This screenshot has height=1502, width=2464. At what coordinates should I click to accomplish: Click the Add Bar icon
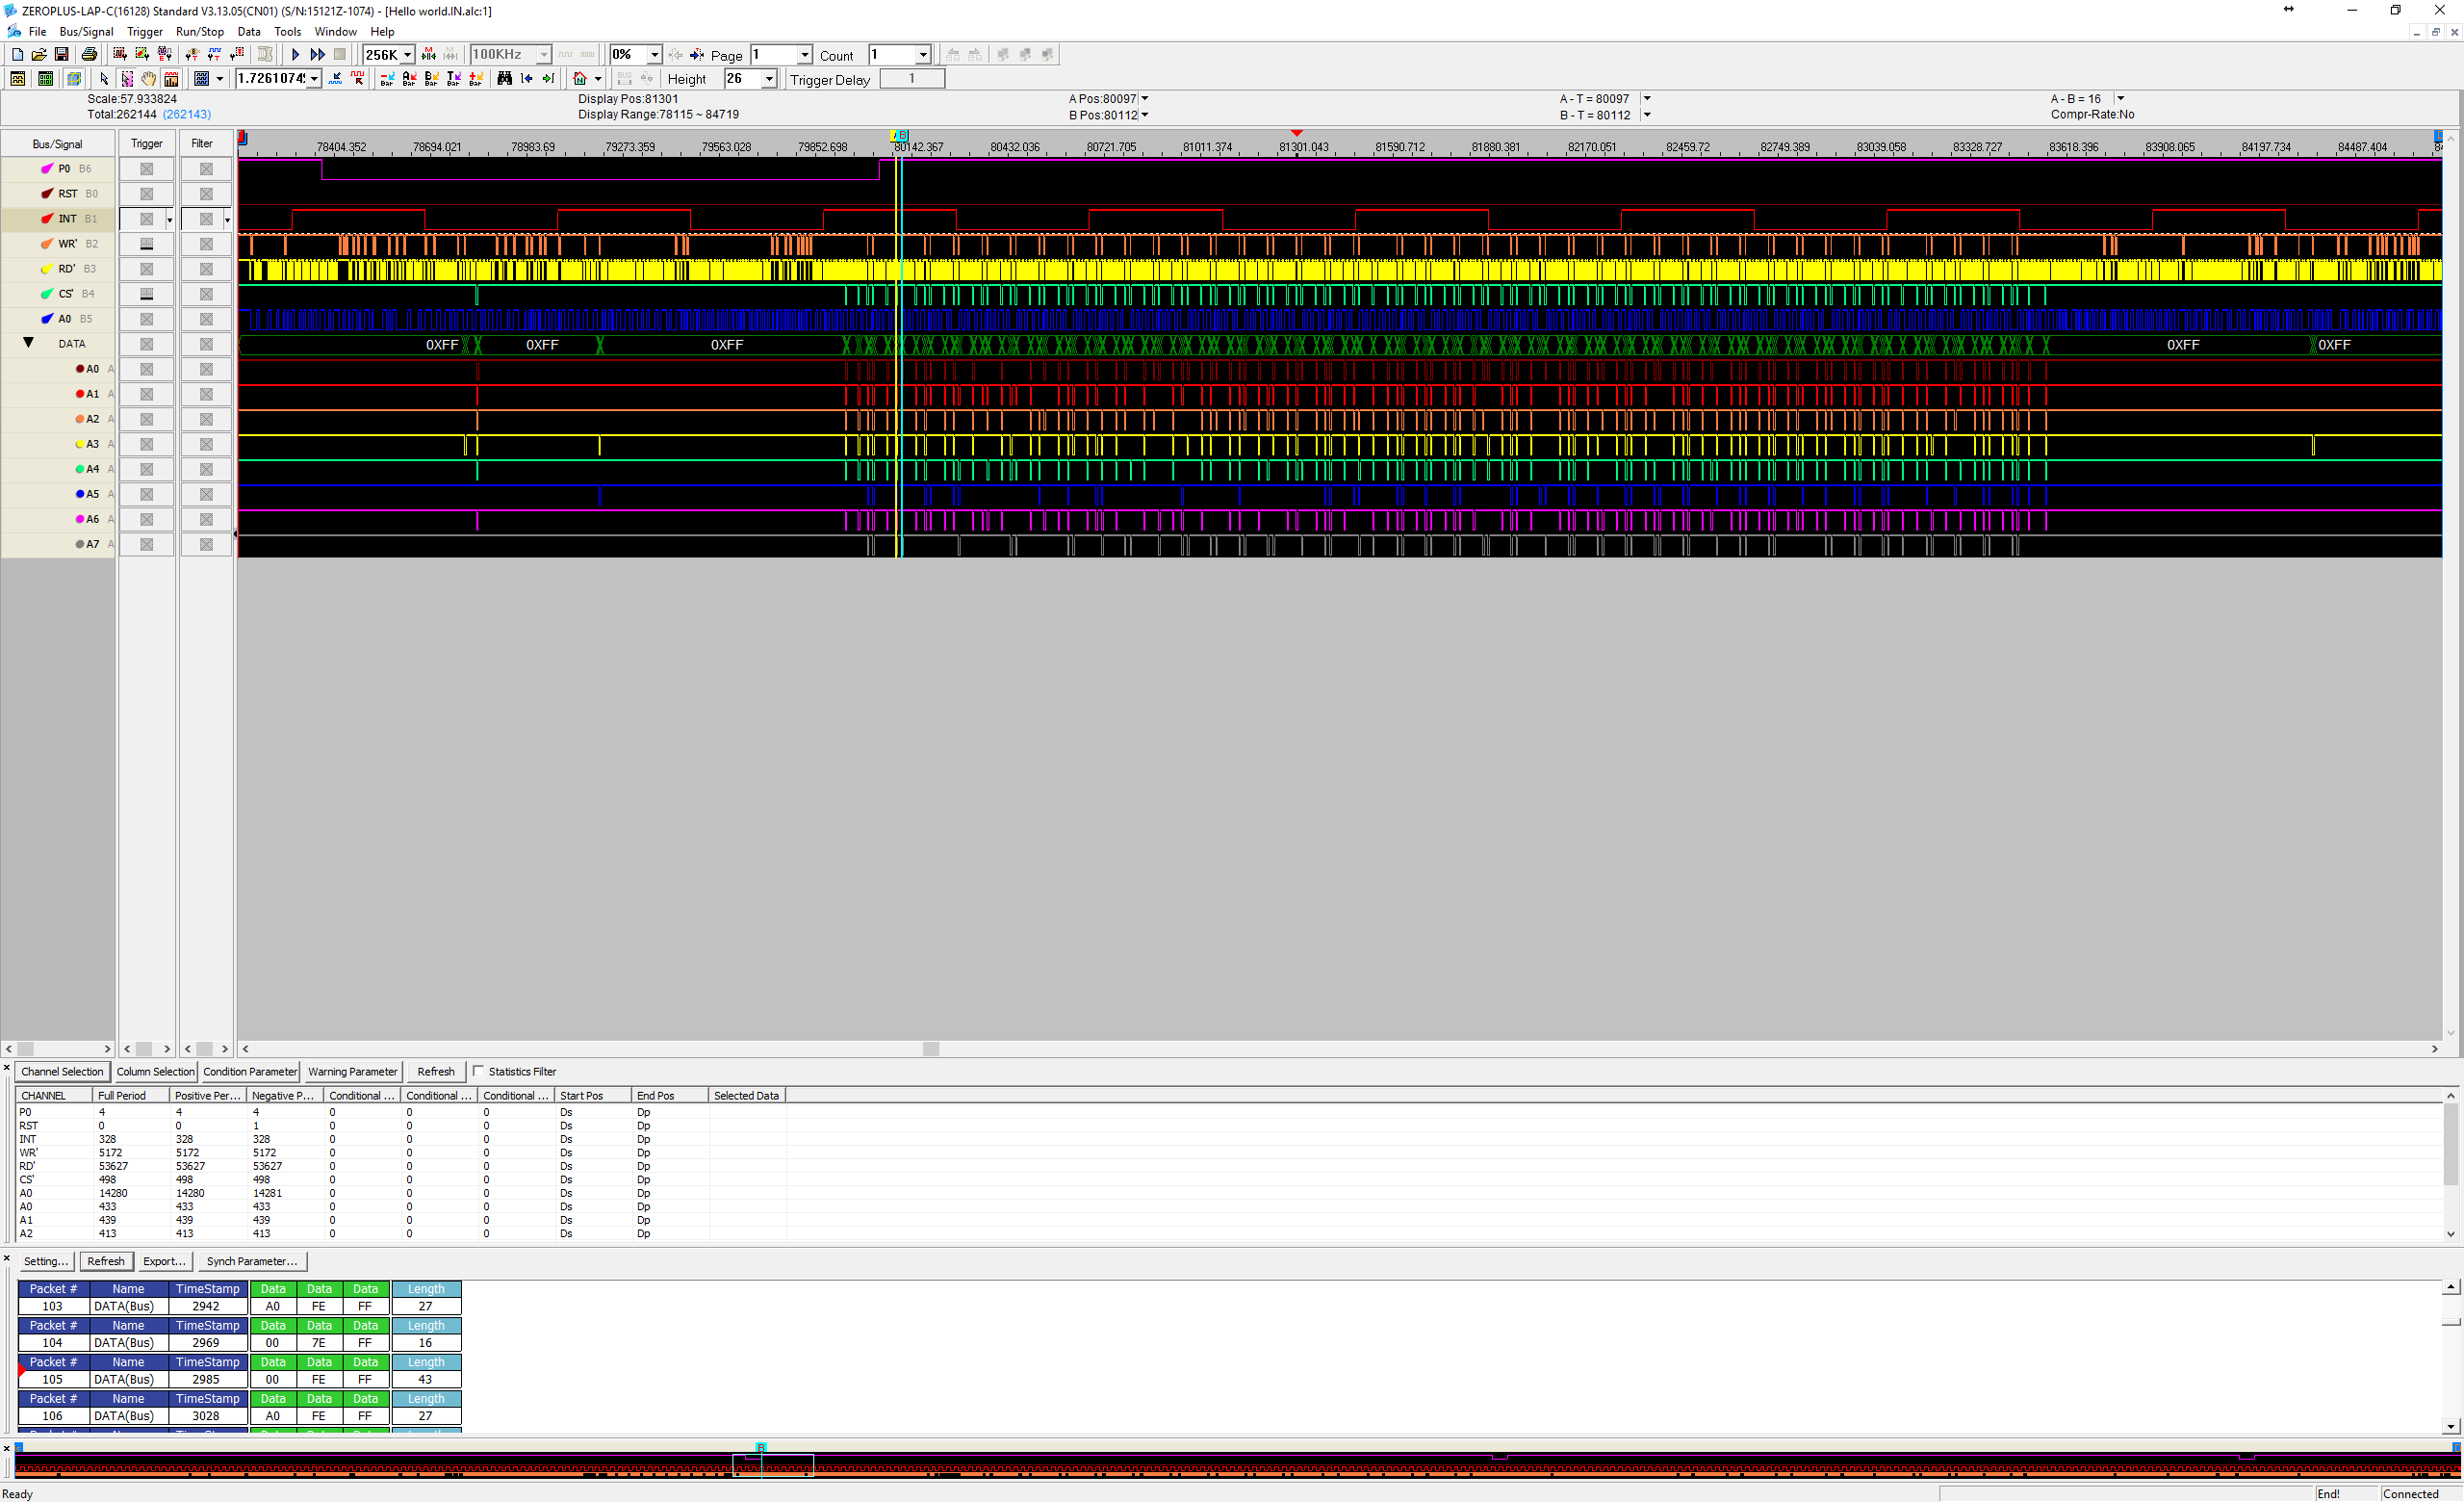[x=475, y=79]
